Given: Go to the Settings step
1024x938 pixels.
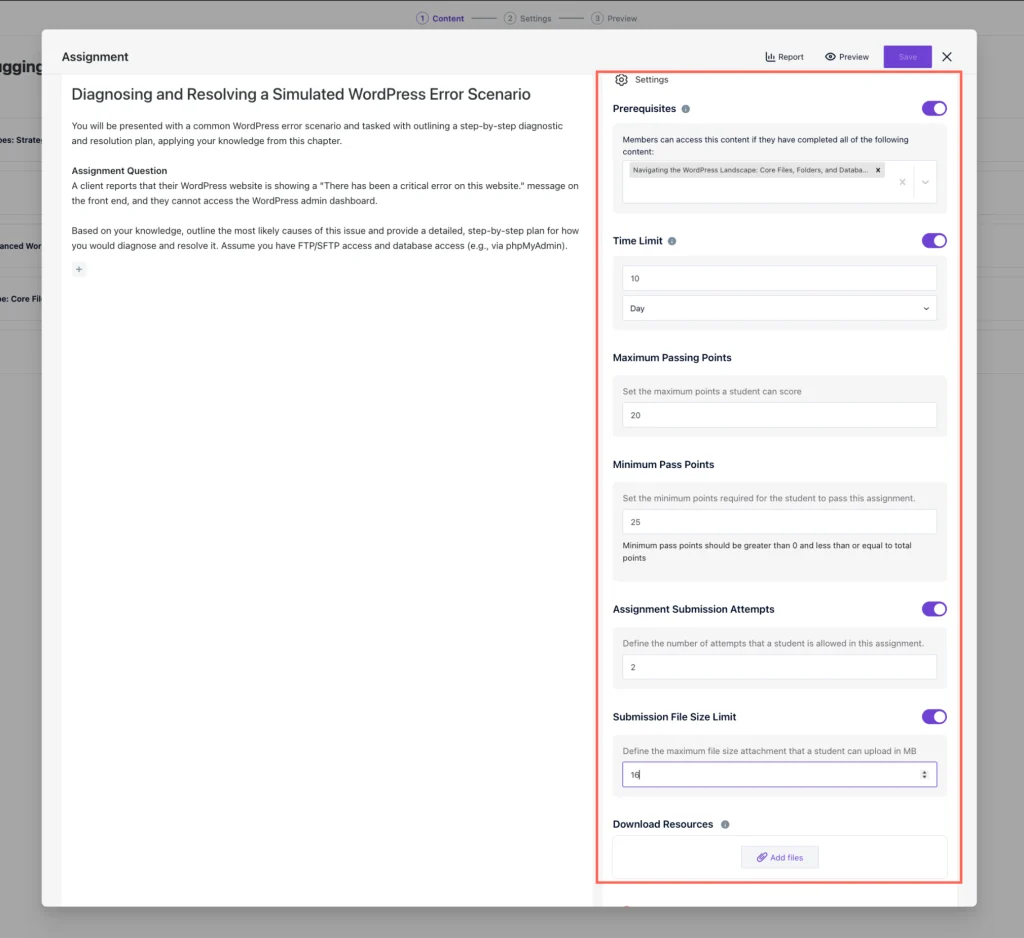Looking at the screenshot, I should [528, 18].
